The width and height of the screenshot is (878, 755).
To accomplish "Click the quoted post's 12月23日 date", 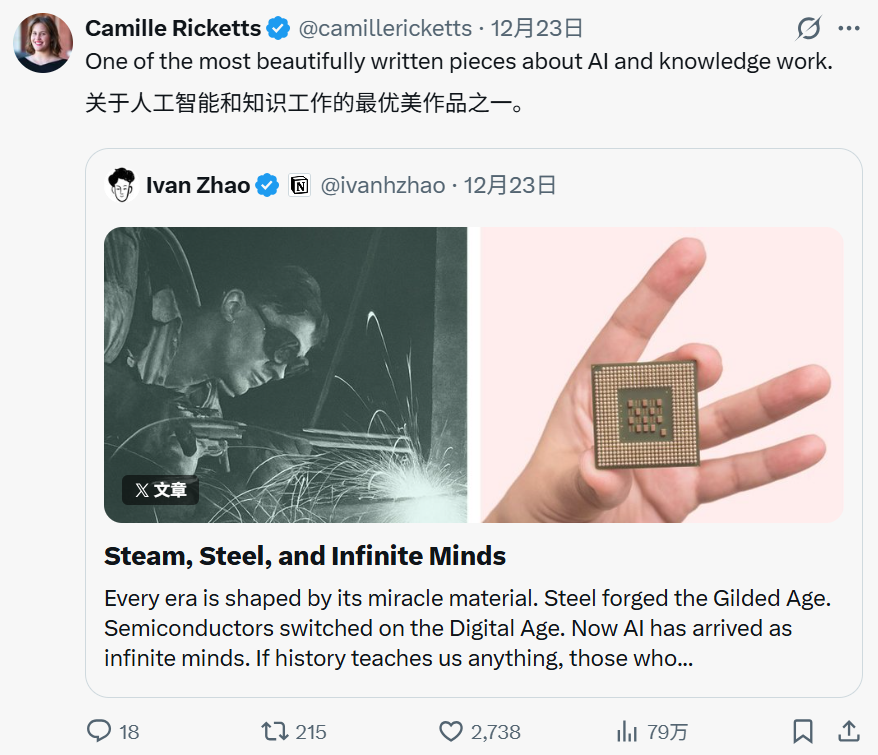I will coord(510,185).
